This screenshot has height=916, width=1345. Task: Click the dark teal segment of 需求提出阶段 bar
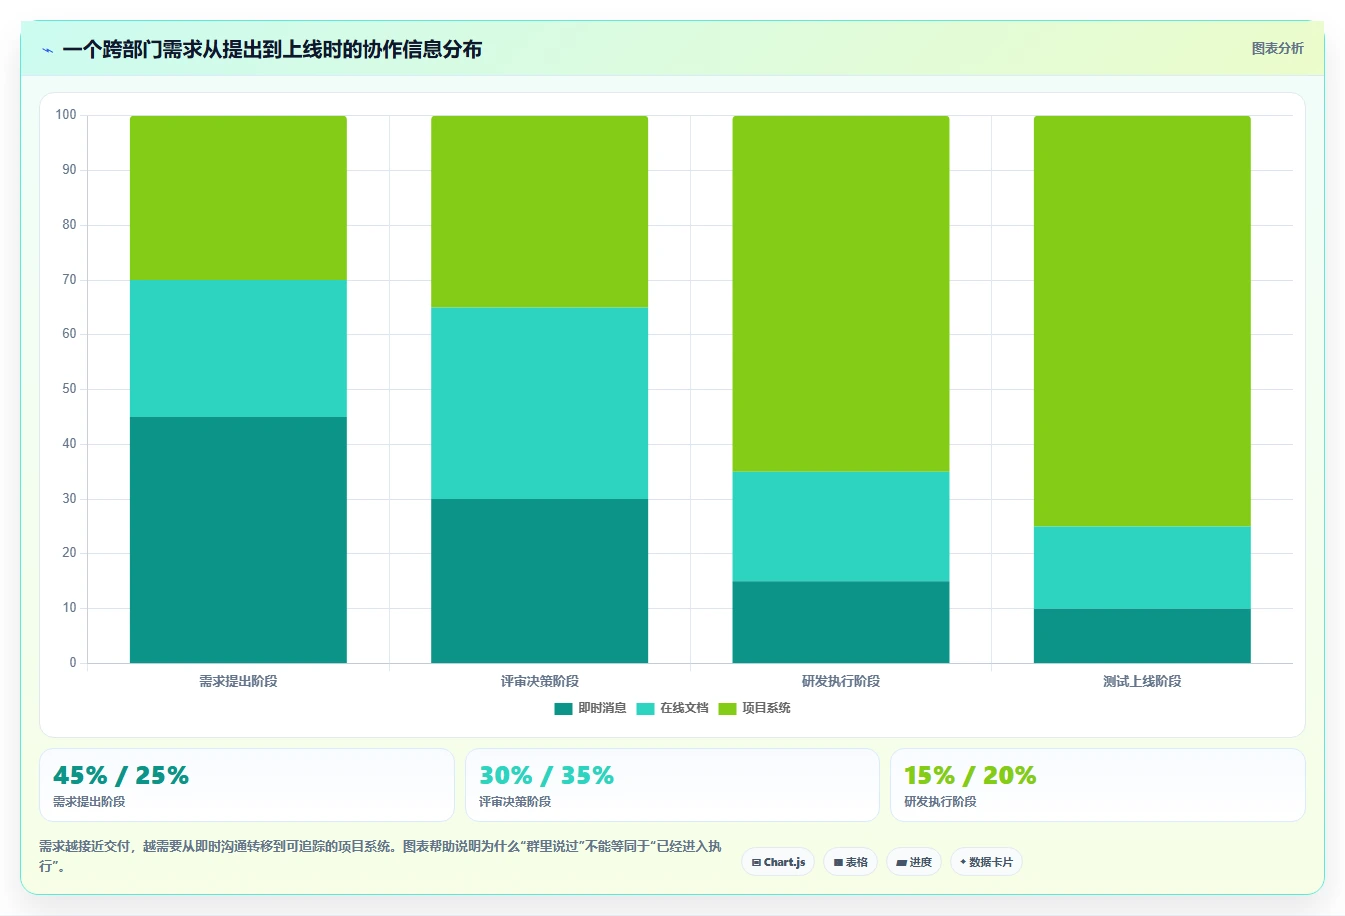coord(238,540)
